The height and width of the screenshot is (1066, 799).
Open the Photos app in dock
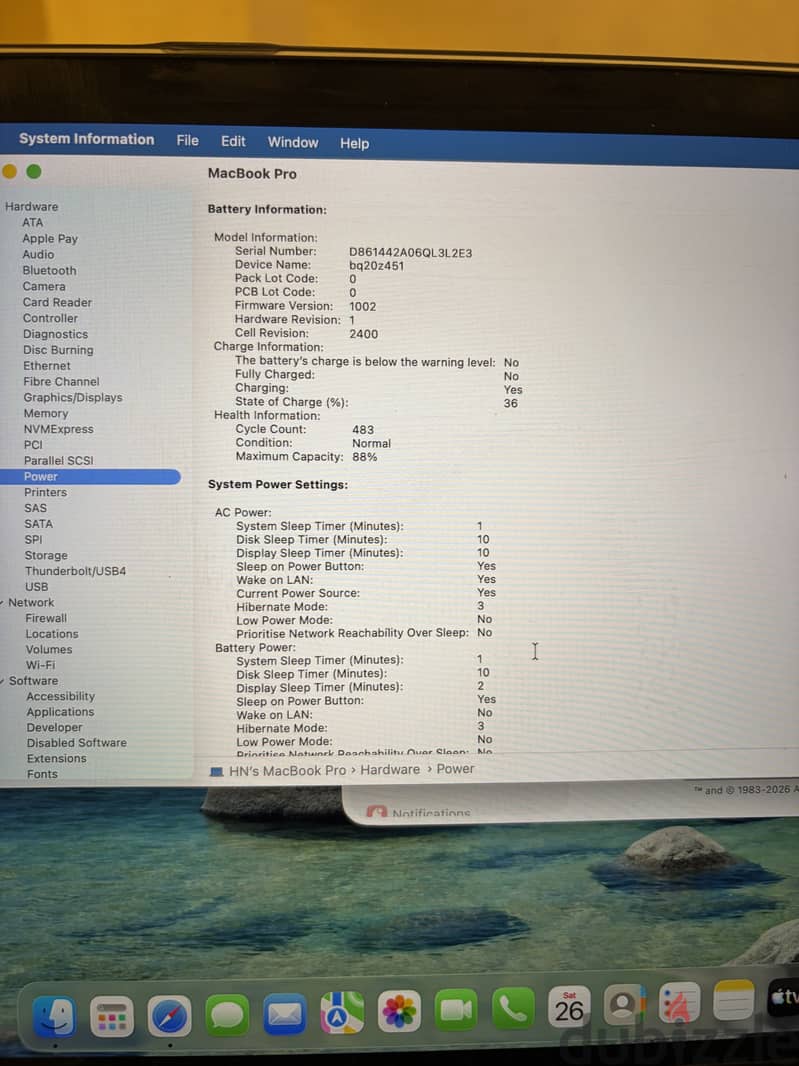[399, 1012]
